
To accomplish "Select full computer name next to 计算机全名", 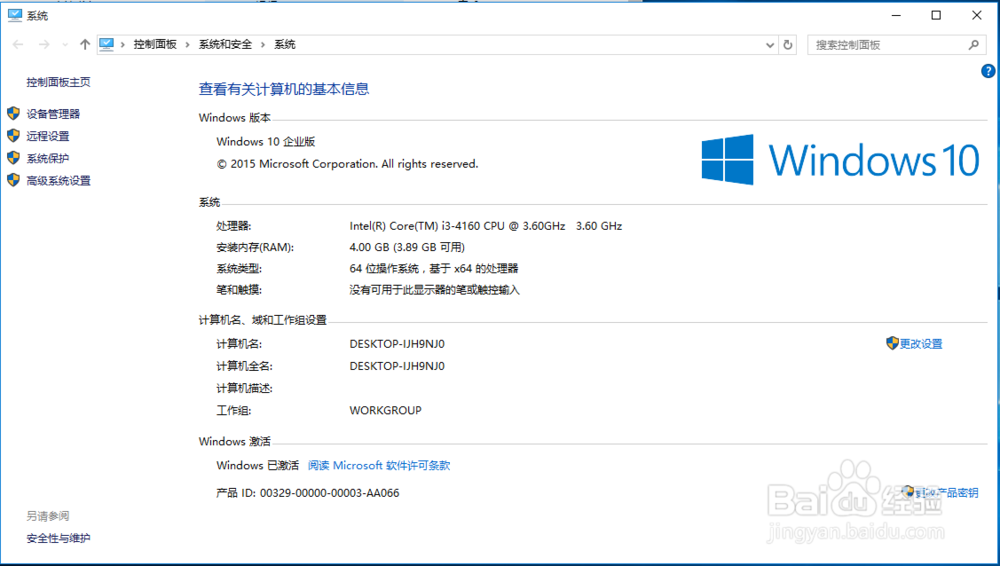I will pos(397,366).
